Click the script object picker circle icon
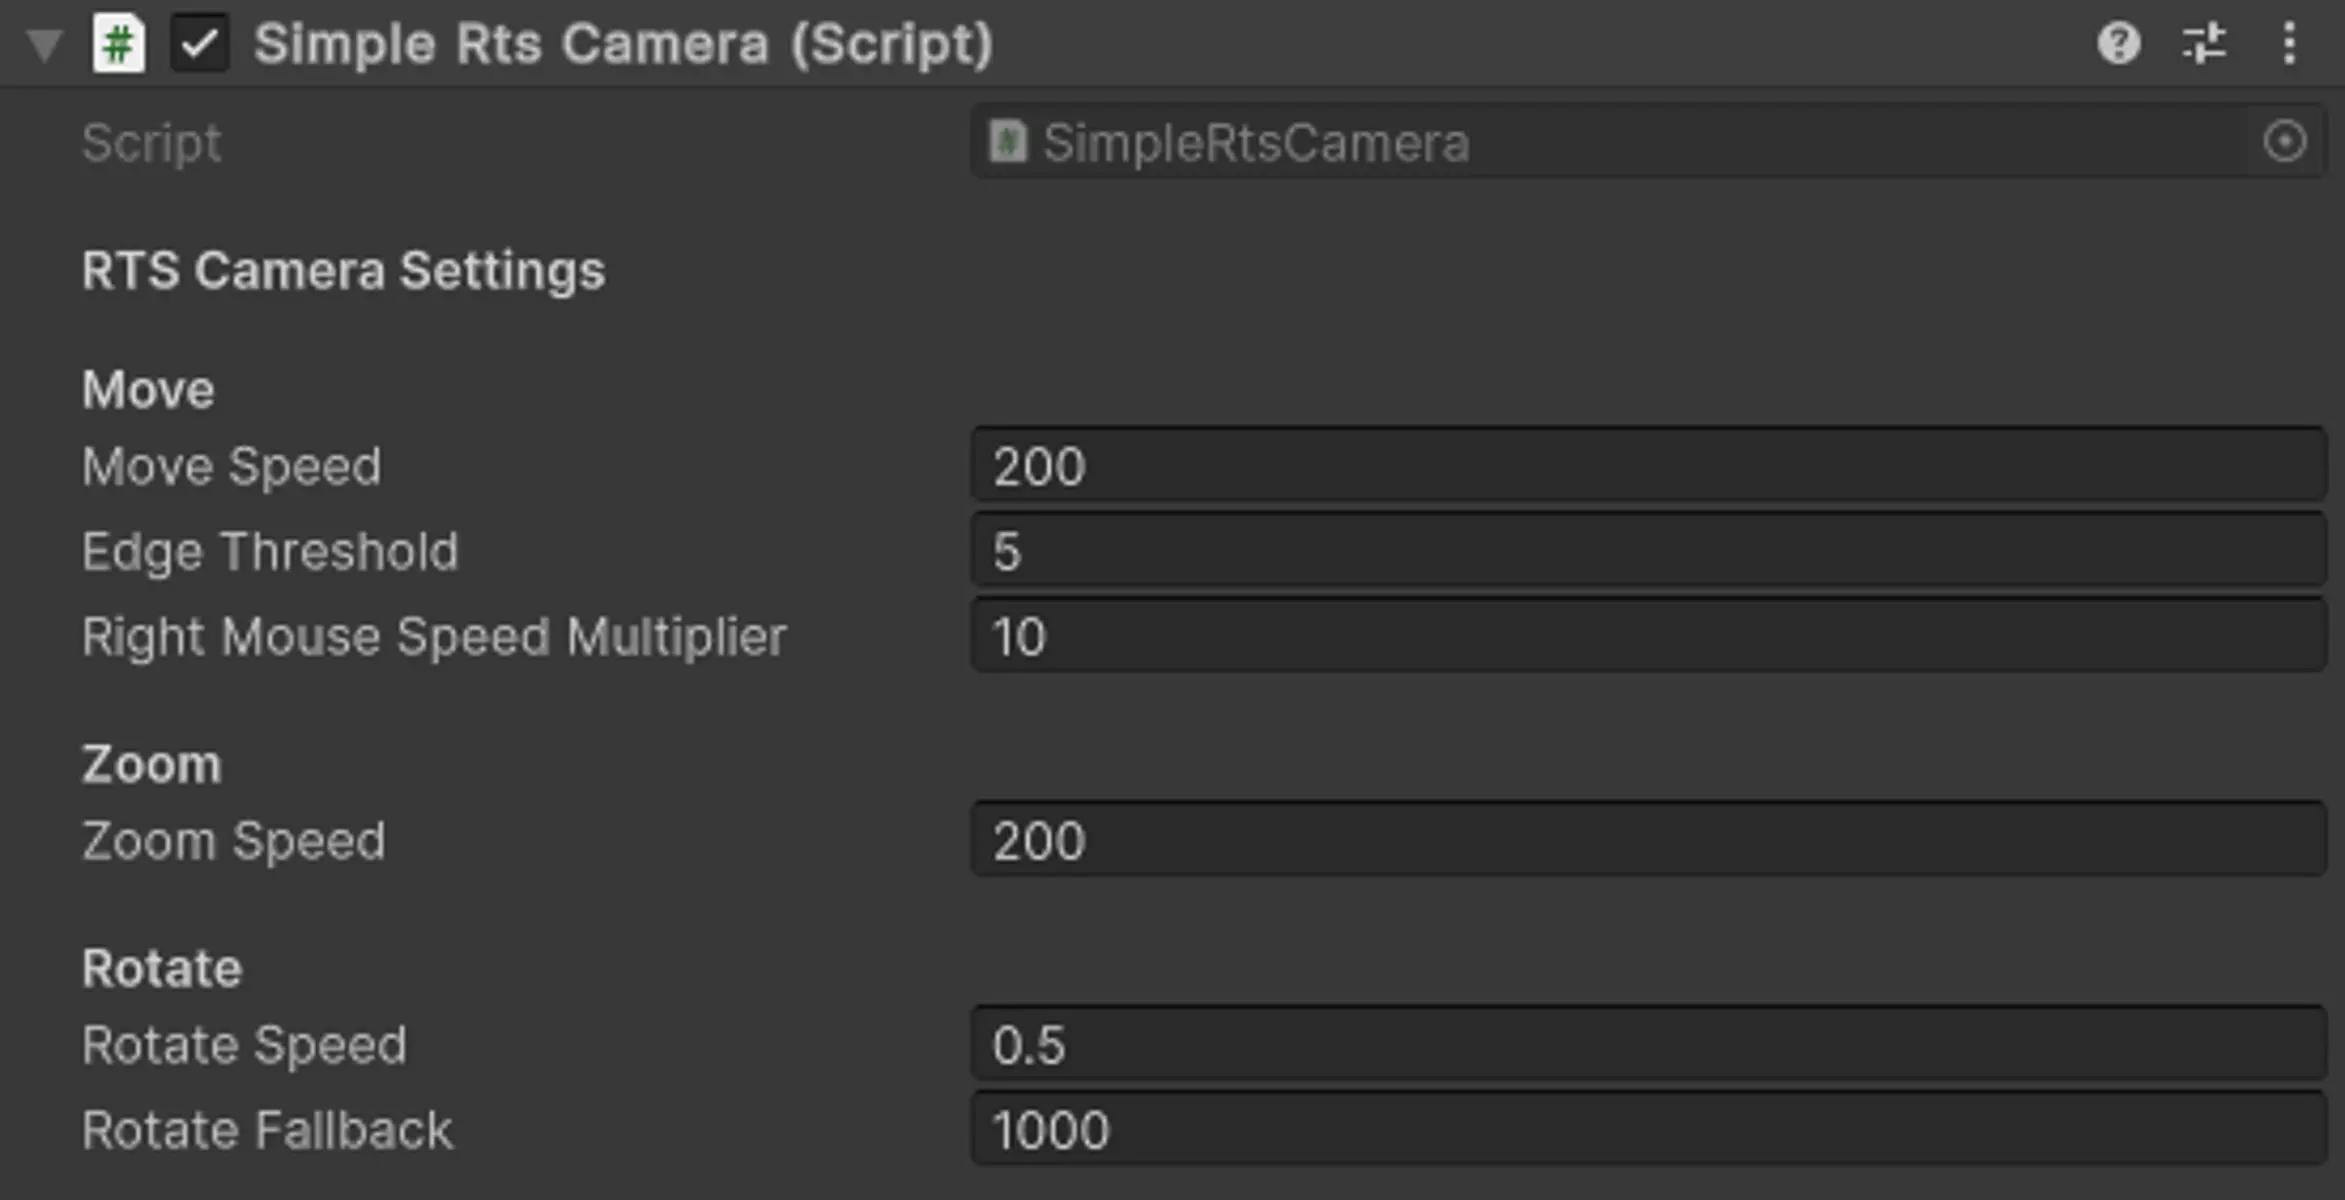 pos(2285,141)
